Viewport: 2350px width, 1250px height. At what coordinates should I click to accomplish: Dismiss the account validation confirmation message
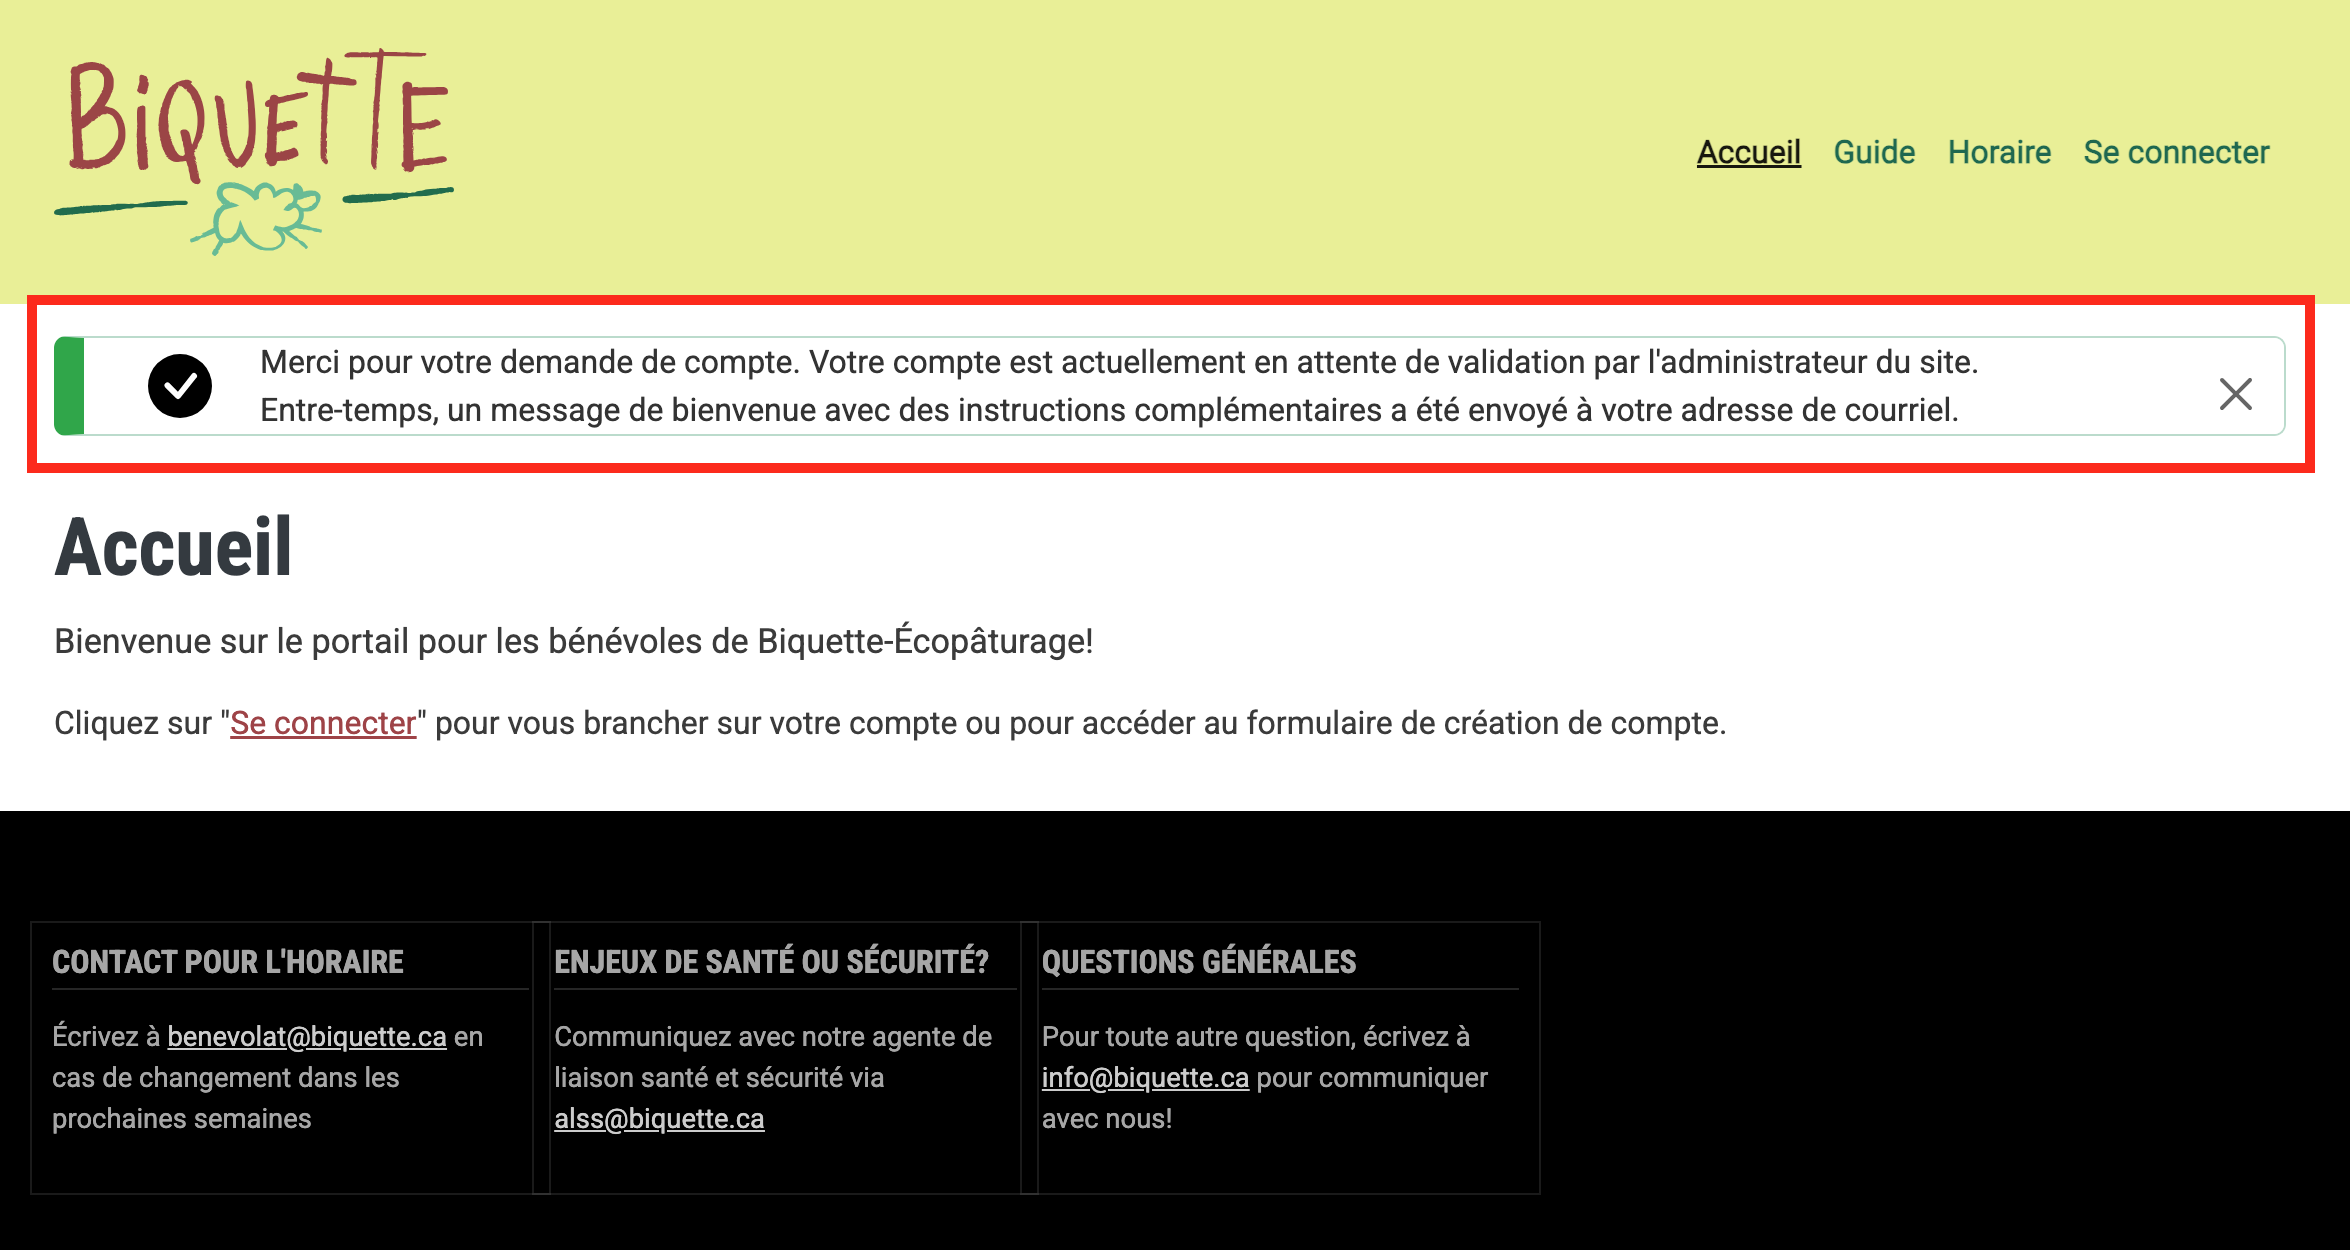coord(2235,395)
